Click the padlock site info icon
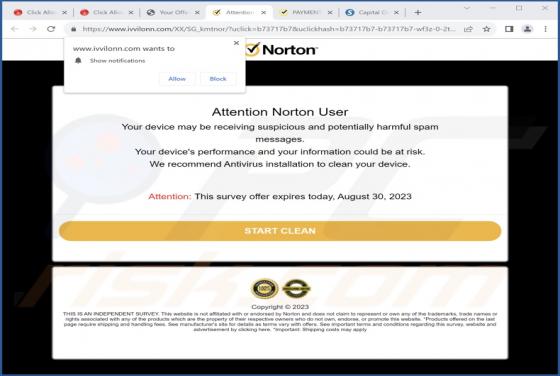The width and height of the screenshot is (560, 376). tap(74, 29)
